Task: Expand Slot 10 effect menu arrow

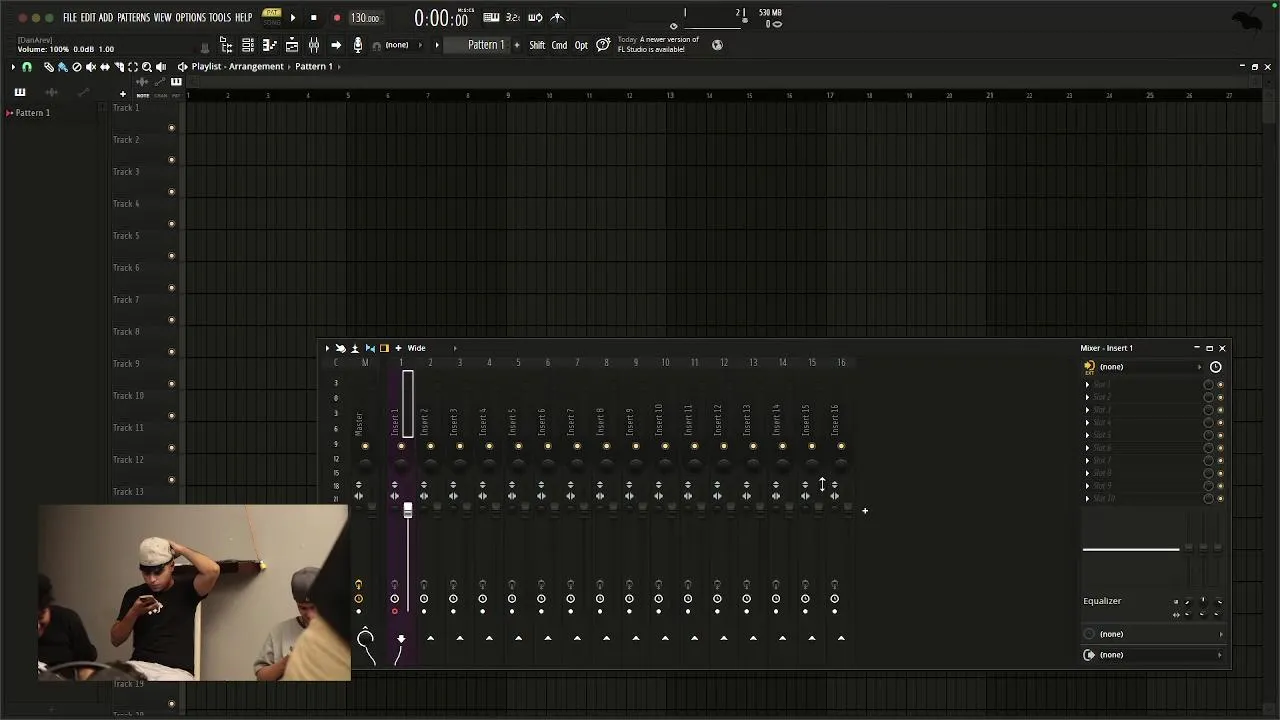Action: [x=1087, y=498]
